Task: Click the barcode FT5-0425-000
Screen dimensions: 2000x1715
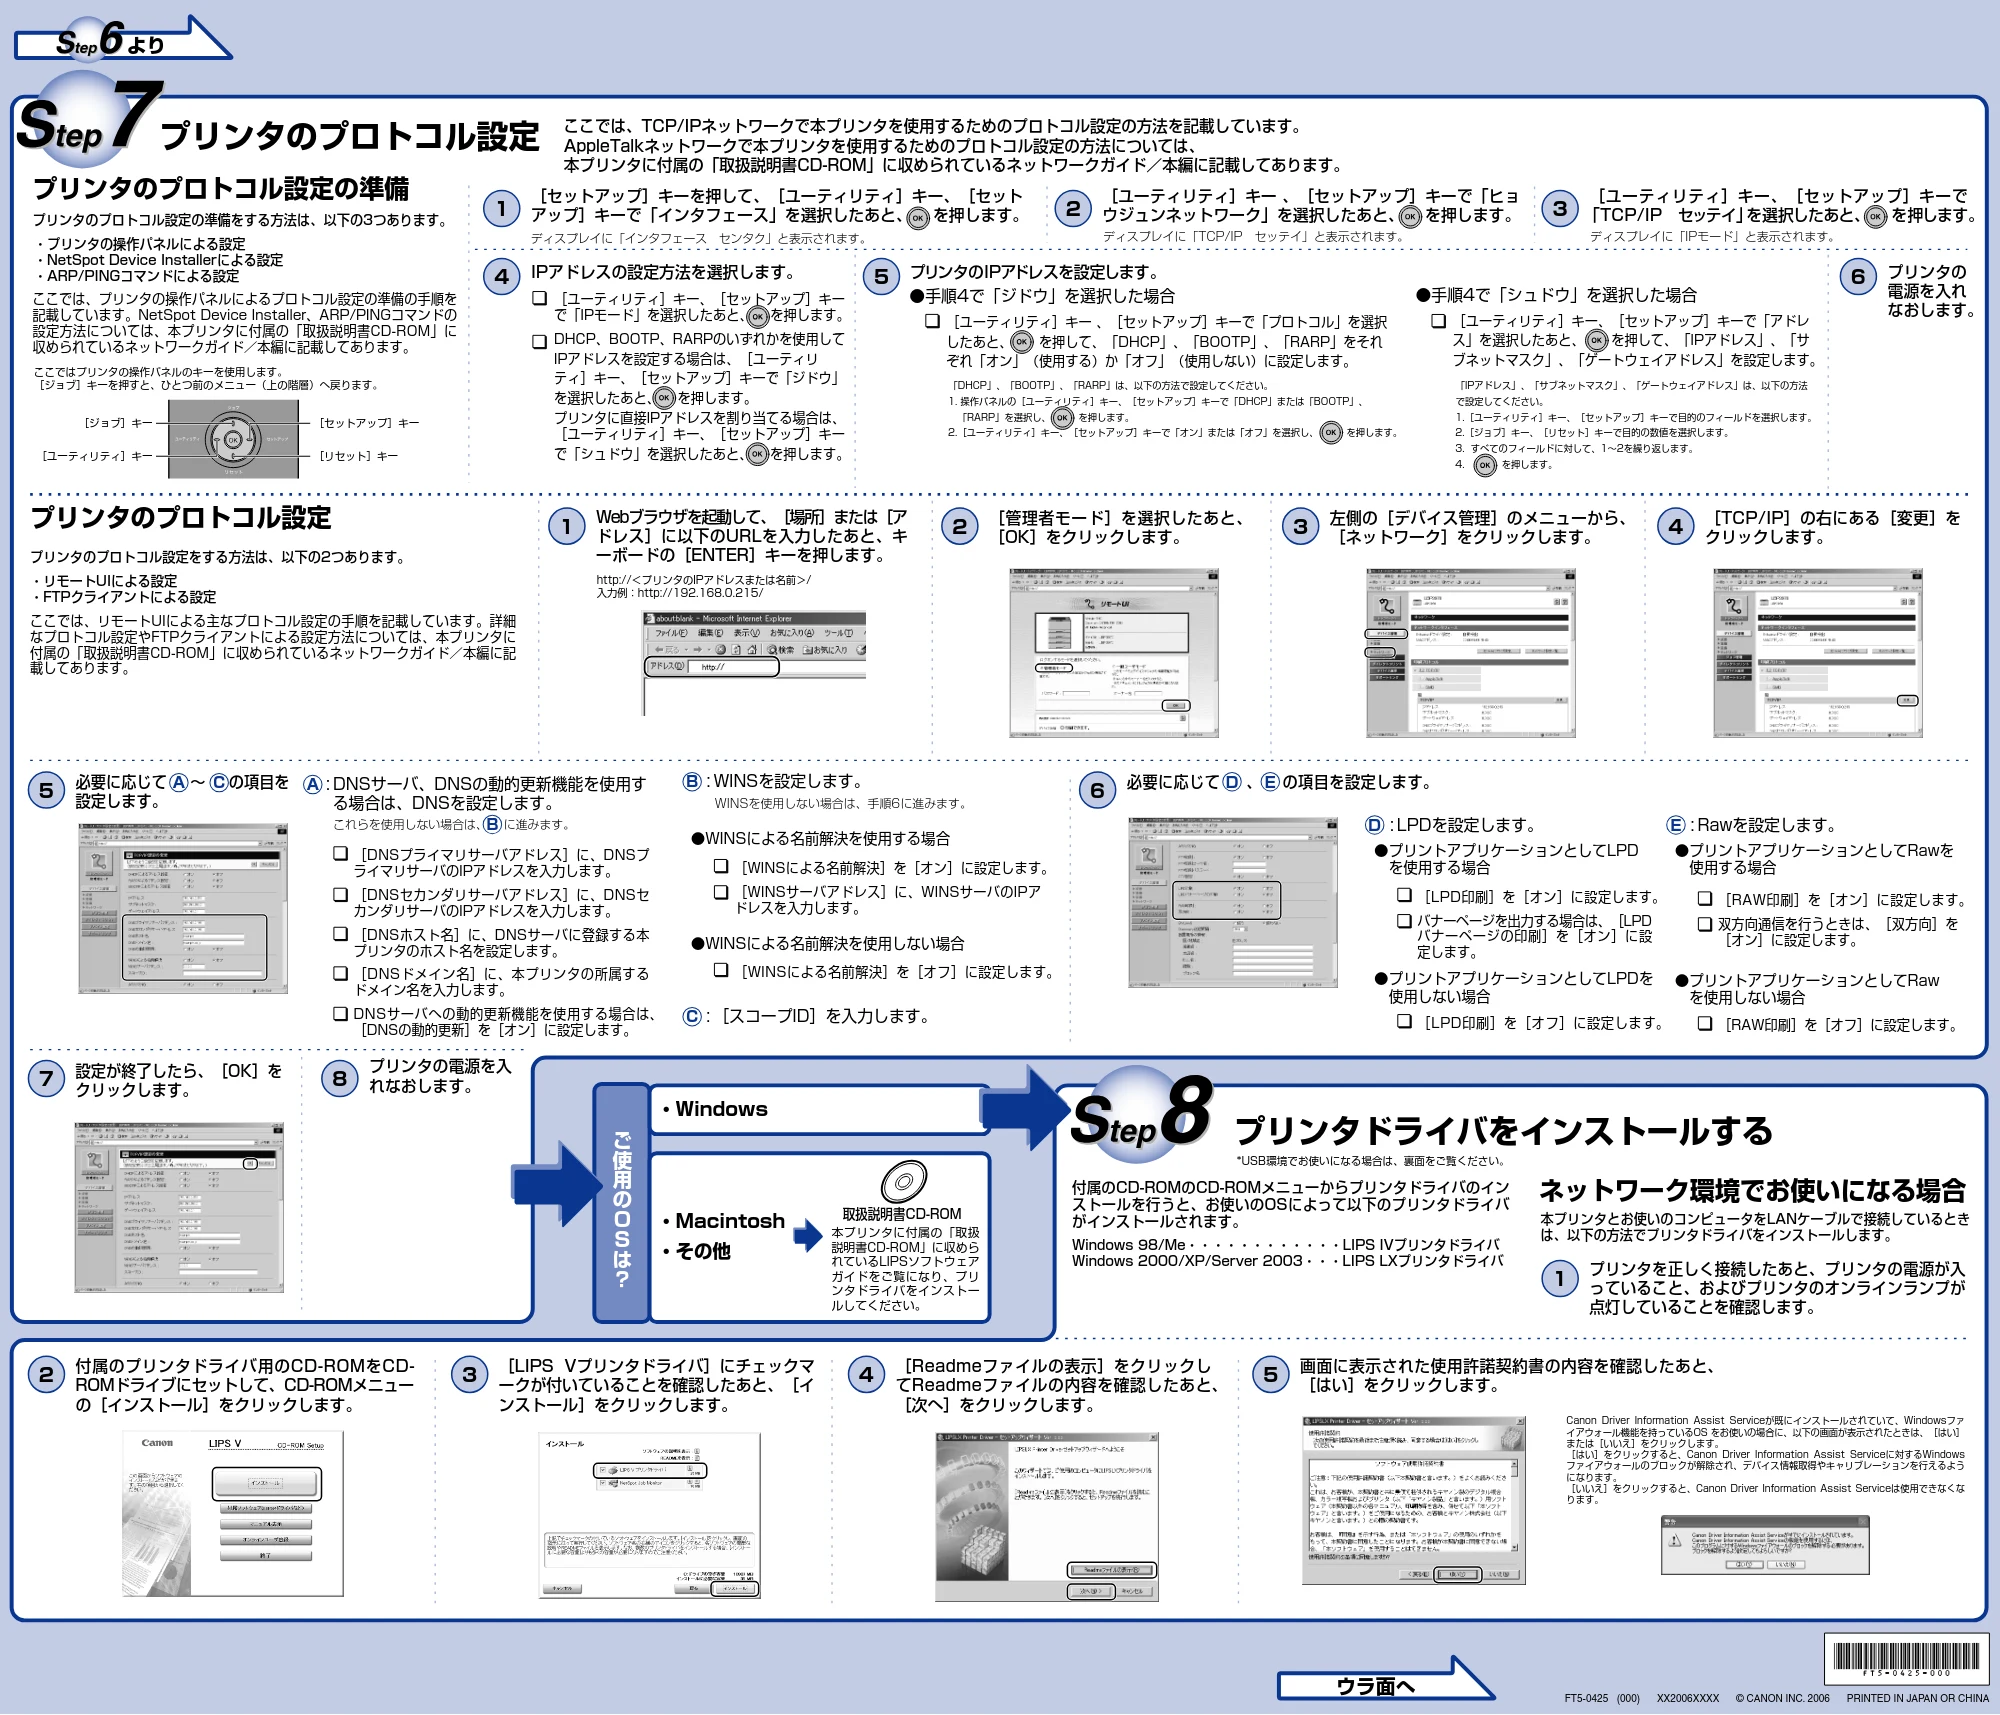Action: pyautogui.click(x=1906, y=1660)
